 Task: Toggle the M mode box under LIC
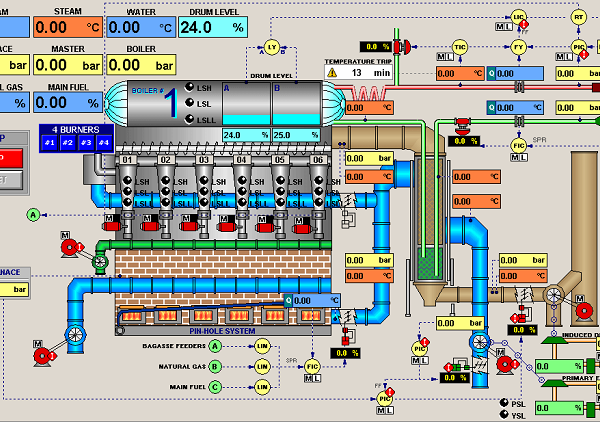tap(500, 27)
